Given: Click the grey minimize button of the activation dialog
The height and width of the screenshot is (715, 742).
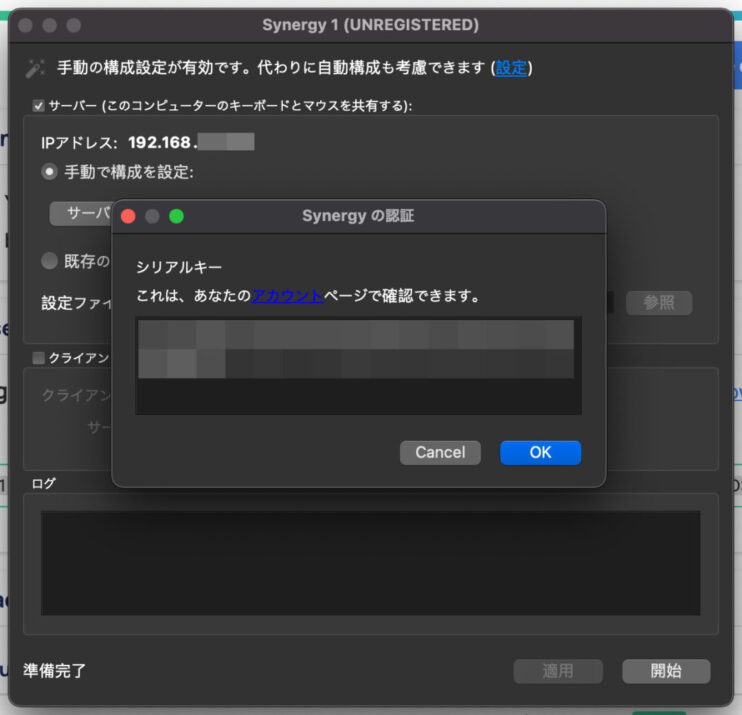Looking at the screenshot, I should [152, 216].
